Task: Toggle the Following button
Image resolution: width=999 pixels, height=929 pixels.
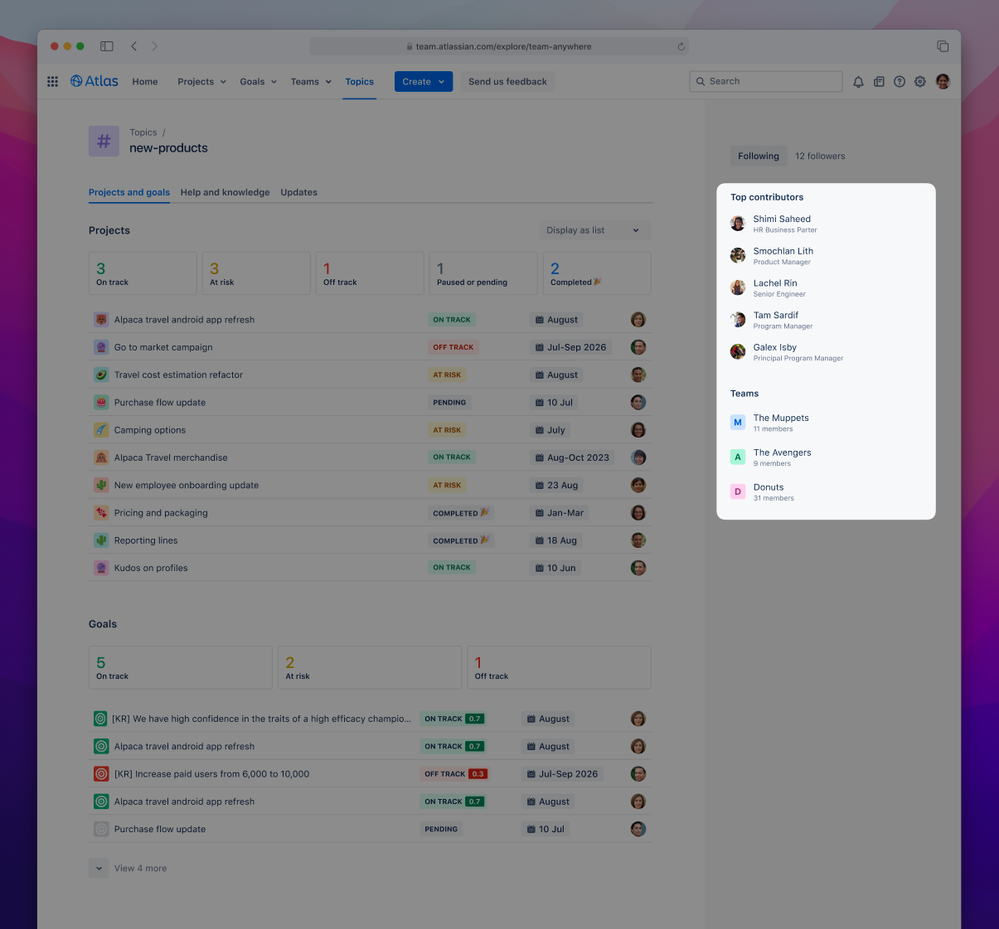Action: [758, 156]
